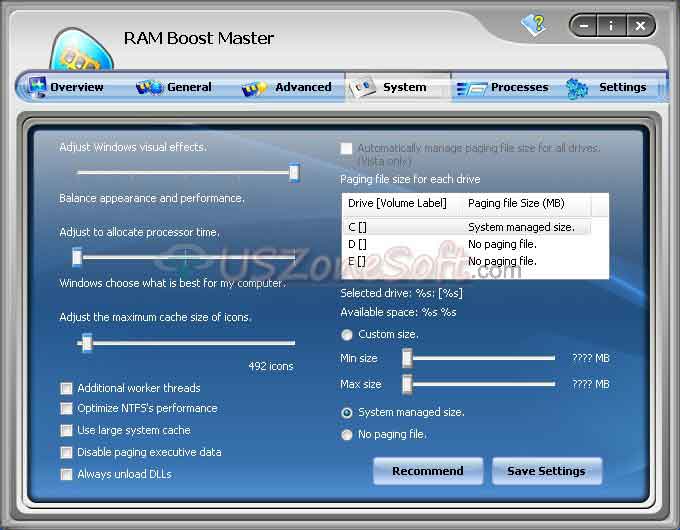Viewport: 680px width, 530px height.
Task: Choose the No paging file radio option
Action: (347, 434)
